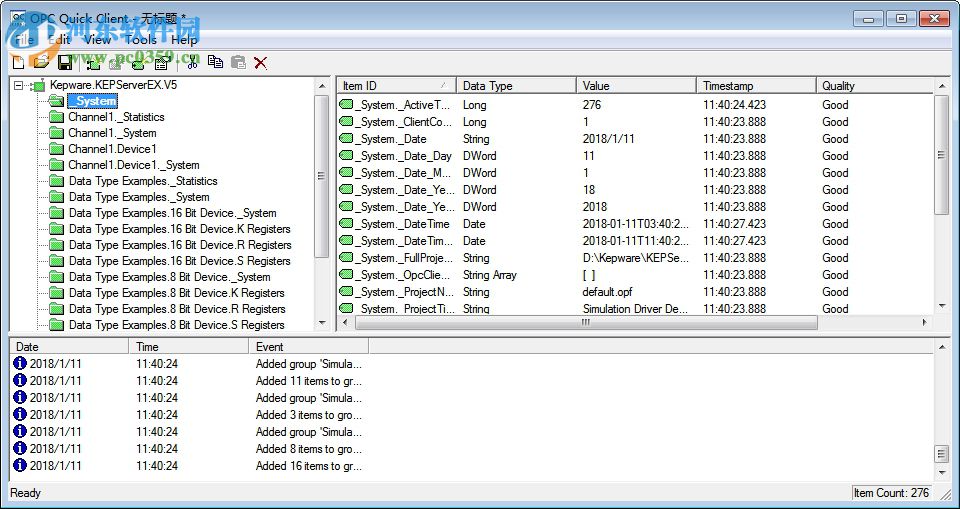Click the red Delete X icon

point(261,62)
